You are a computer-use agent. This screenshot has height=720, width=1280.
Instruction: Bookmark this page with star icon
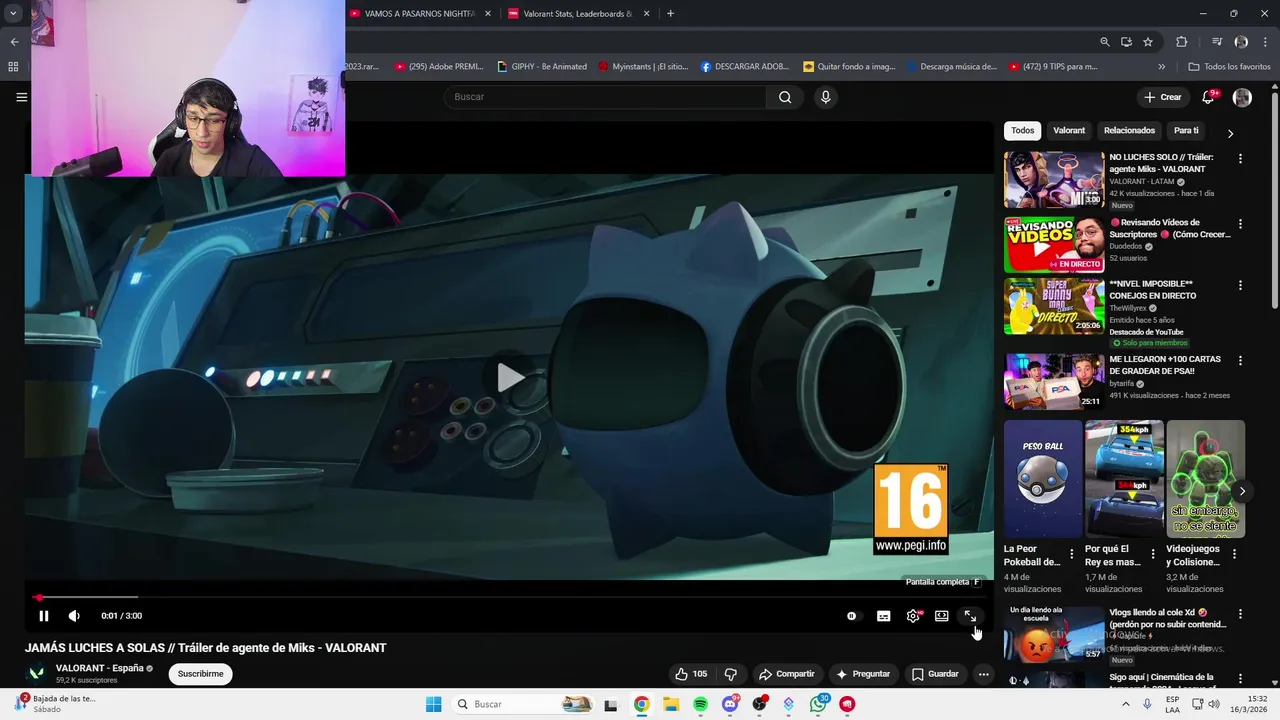click(x=1148, y=42)
